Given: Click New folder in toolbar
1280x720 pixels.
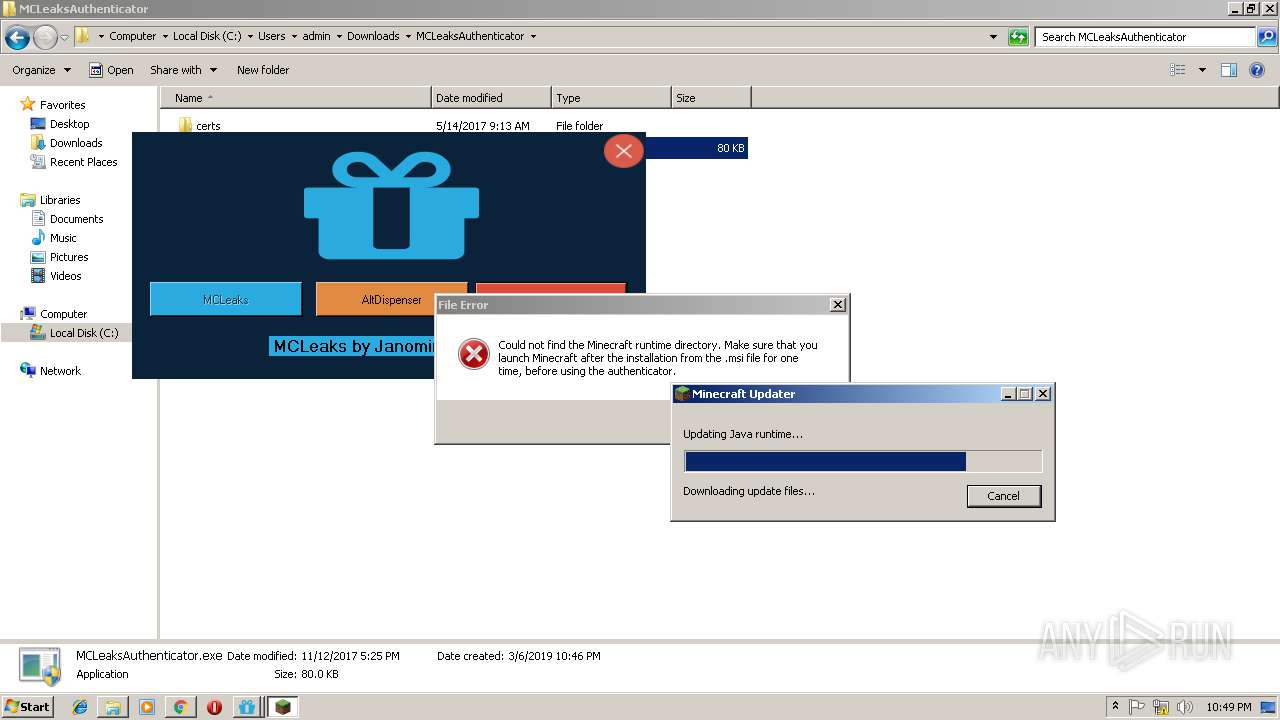Looking at the screenshot, I should point(263,70).
